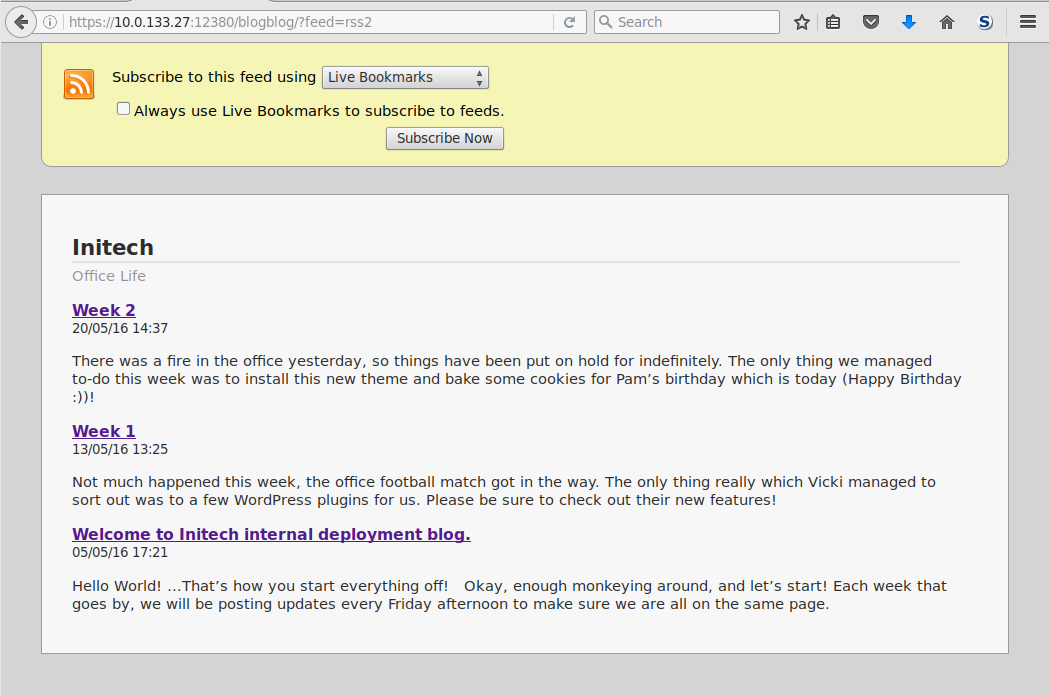Reload the current feed page
This screenshot has width=1049, height=696.
[x=569, y=22]
